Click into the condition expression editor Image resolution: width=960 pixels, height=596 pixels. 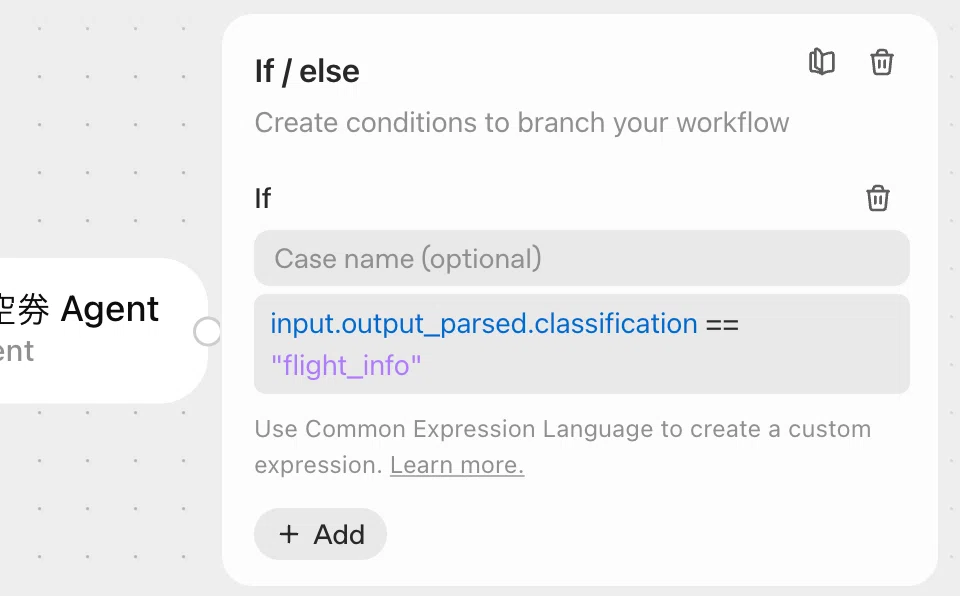(x=582, y=344)
